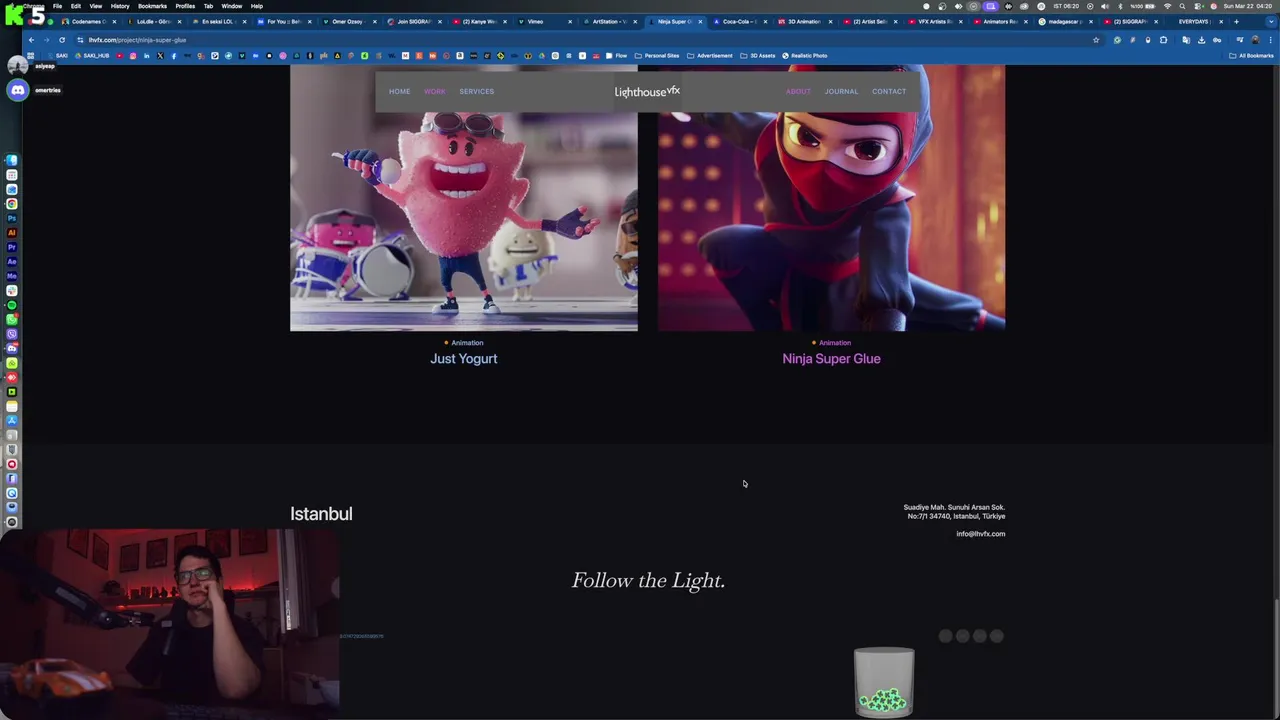Click the browser back arrow
This screenshot has height=720, width=1280.
31,40
